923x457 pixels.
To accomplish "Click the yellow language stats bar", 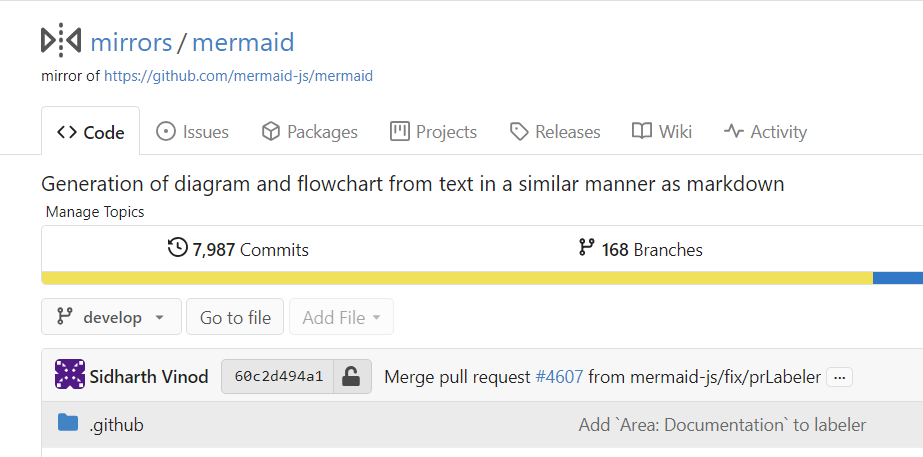I will coord(457,278).
